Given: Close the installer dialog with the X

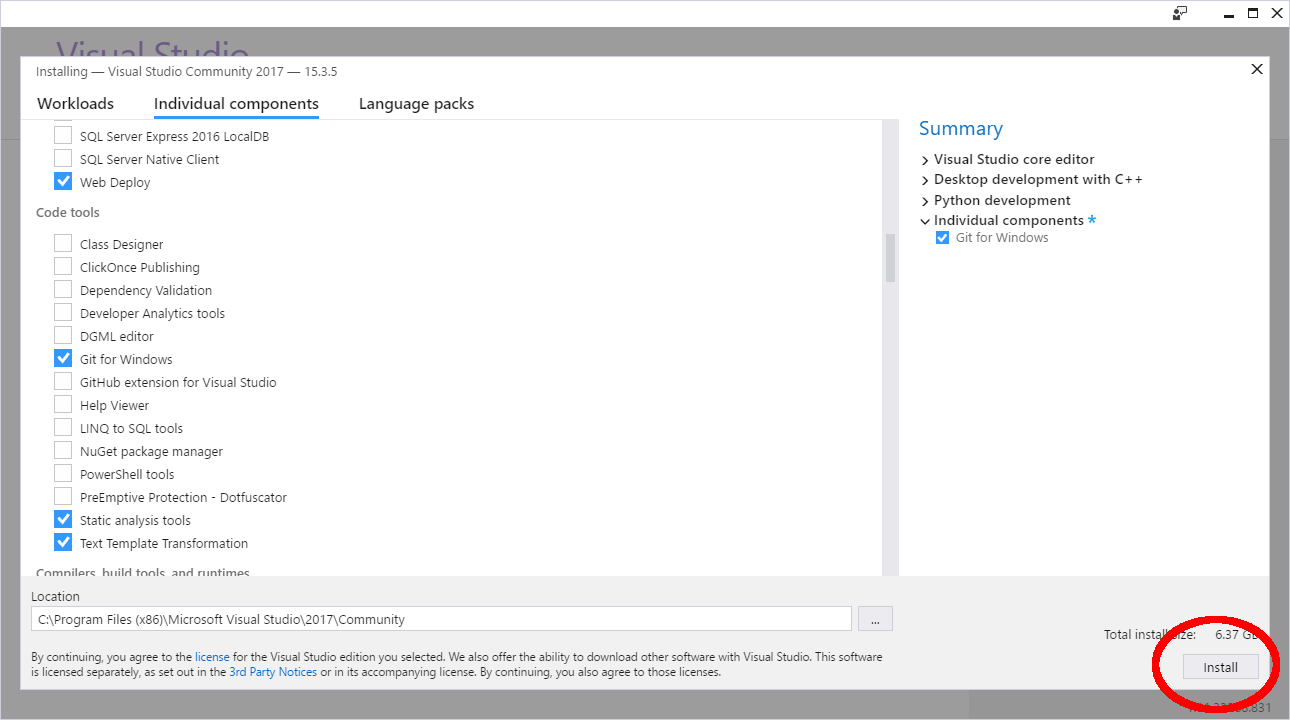Looking at the screenshot, I should [x=1257, y=69].
